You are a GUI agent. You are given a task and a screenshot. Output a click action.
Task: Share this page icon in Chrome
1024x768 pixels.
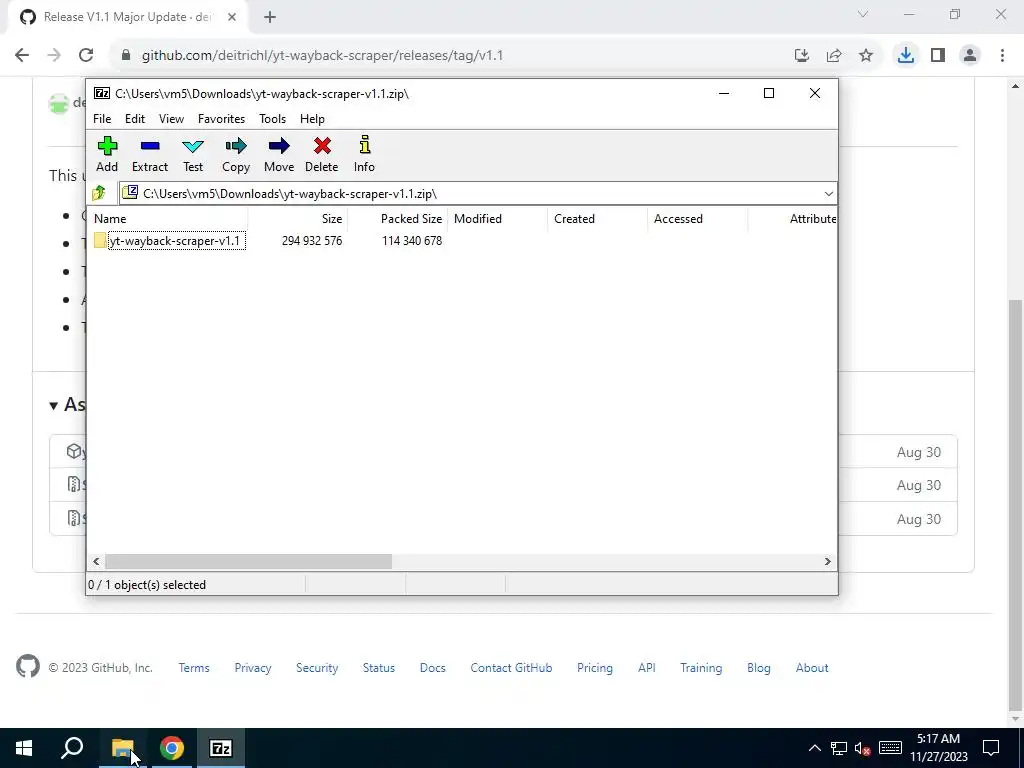834,56
